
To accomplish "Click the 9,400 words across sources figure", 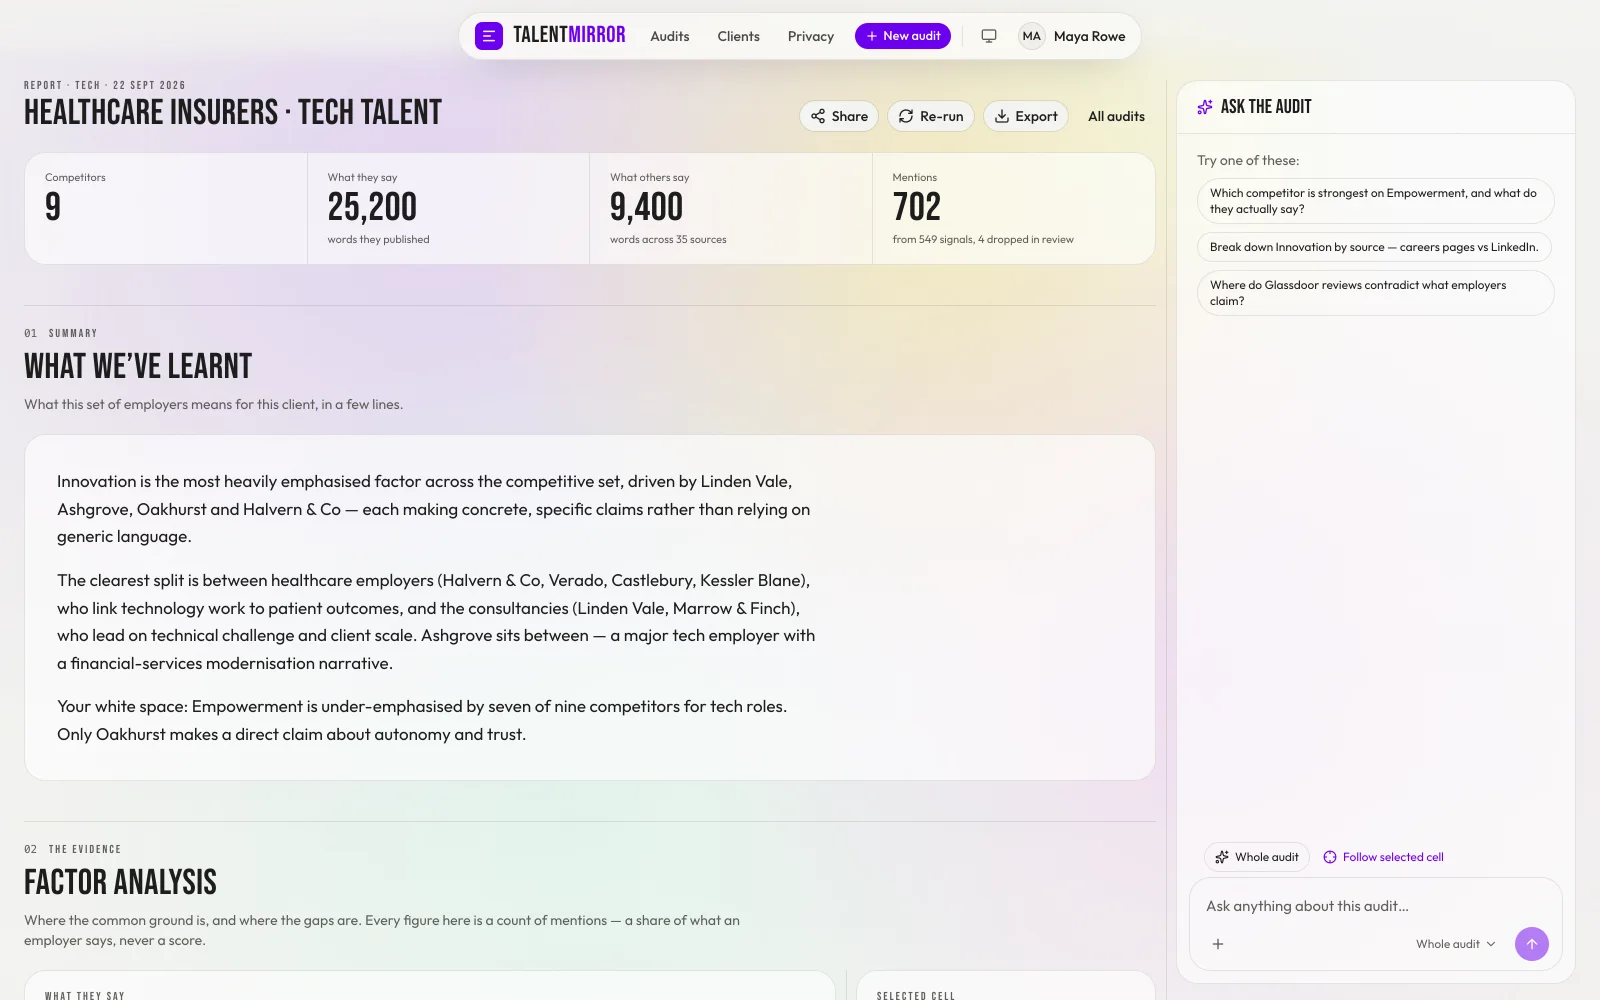I will point(646,207).
